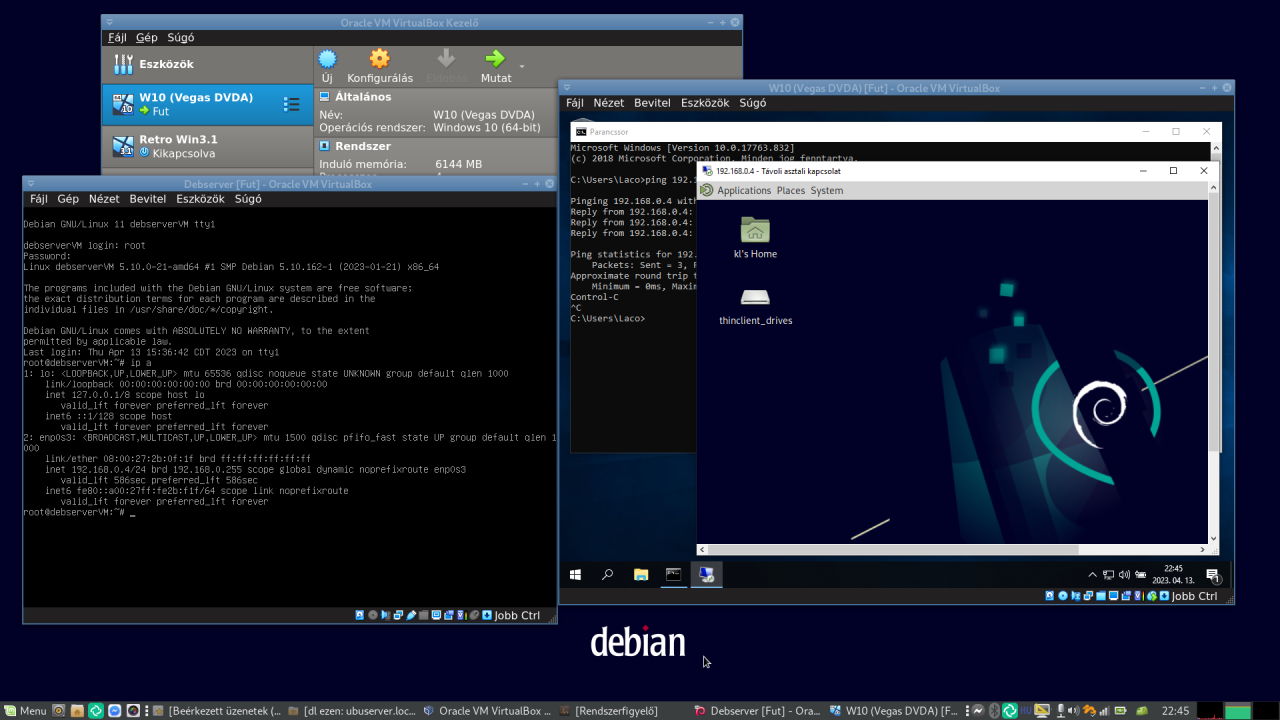Click host volume speaker tray icon
The width and height of the screenshot is (1280, 720).
coord(1073,711)
